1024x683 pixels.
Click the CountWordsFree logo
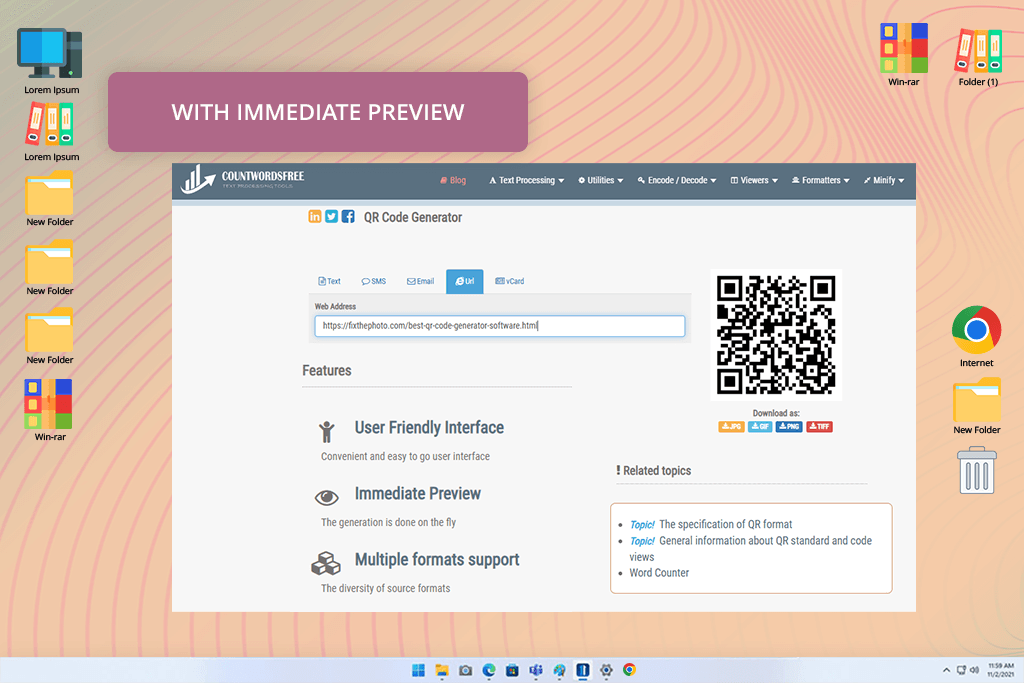pos(243,179)
